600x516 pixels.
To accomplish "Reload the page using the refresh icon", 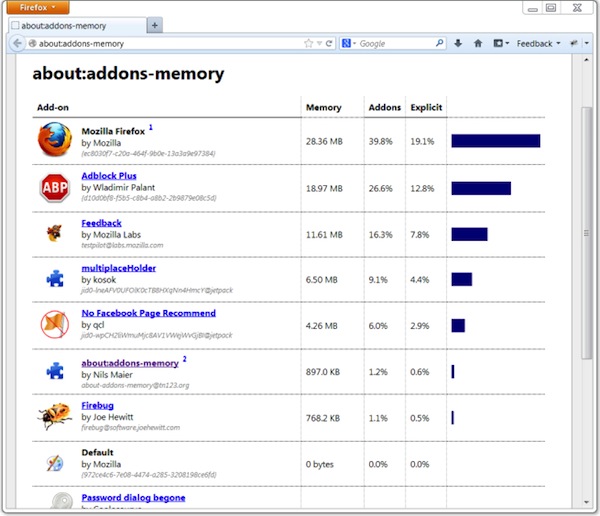I will pyautogui.click(x=330, y=44).
